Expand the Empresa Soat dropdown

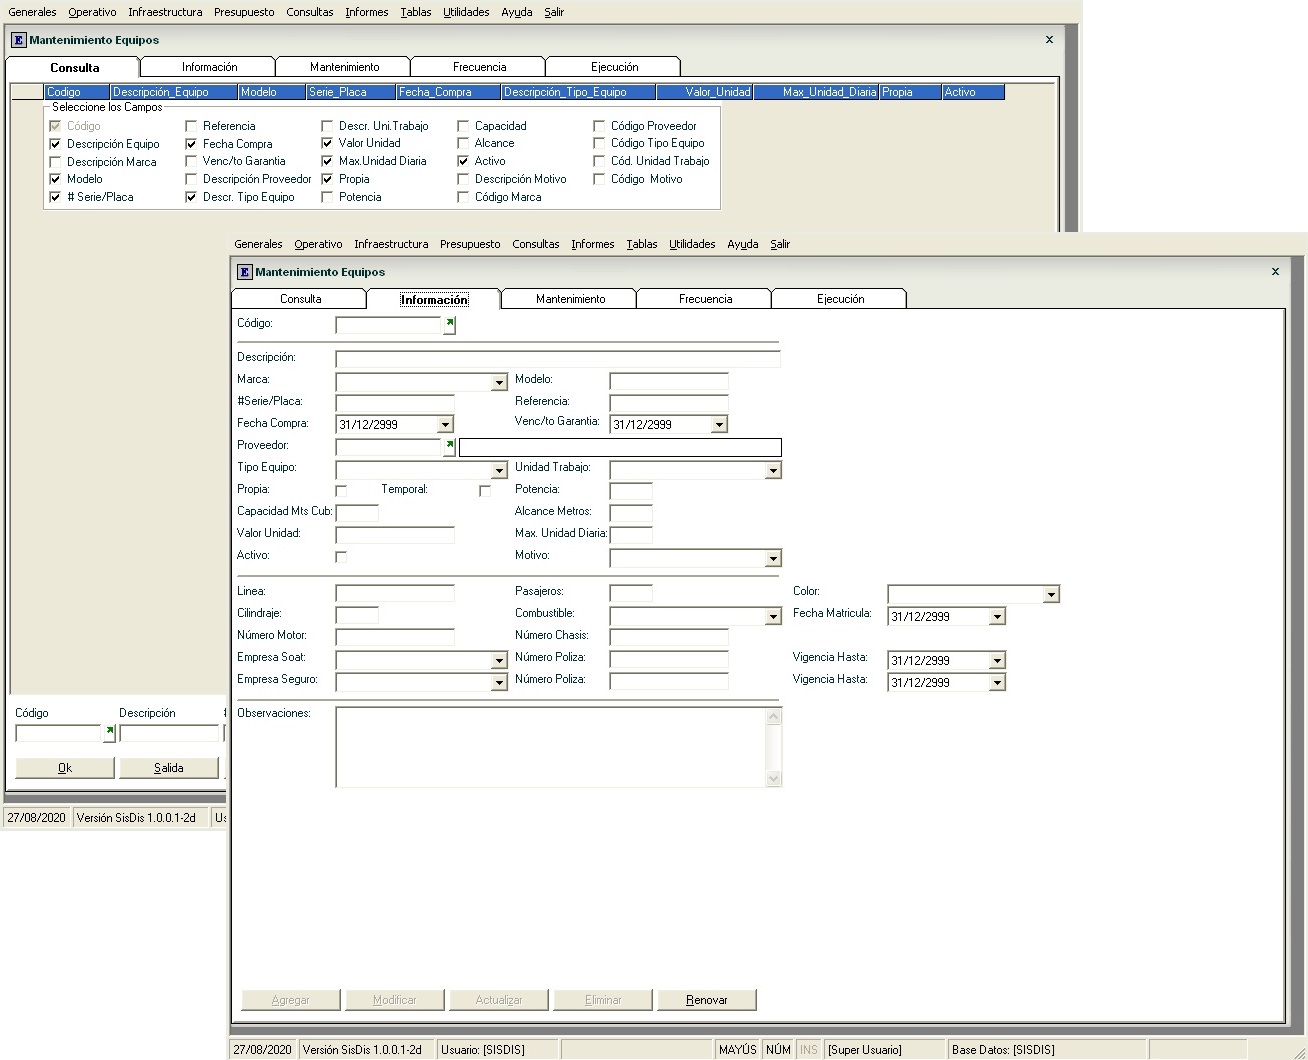tap(498, 661)
